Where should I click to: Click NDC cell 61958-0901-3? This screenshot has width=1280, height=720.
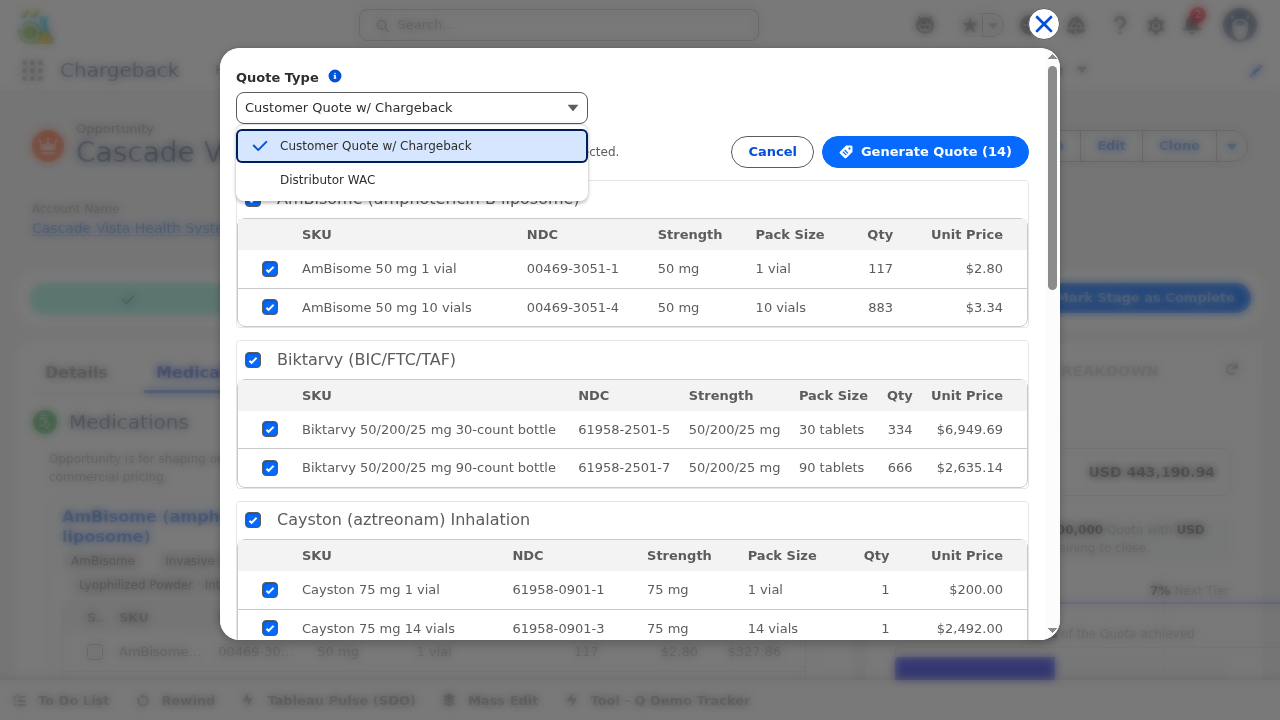[559, 628]
